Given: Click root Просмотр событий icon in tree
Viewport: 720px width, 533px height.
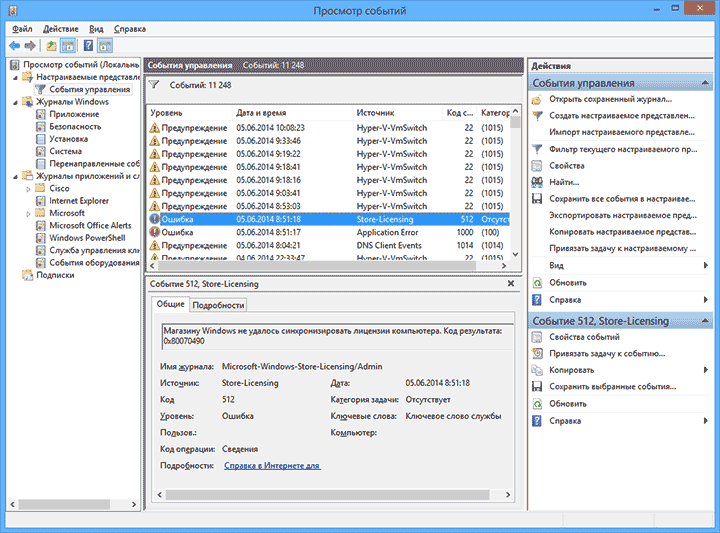Looking at the screenshot, I should tap(15, 65).
